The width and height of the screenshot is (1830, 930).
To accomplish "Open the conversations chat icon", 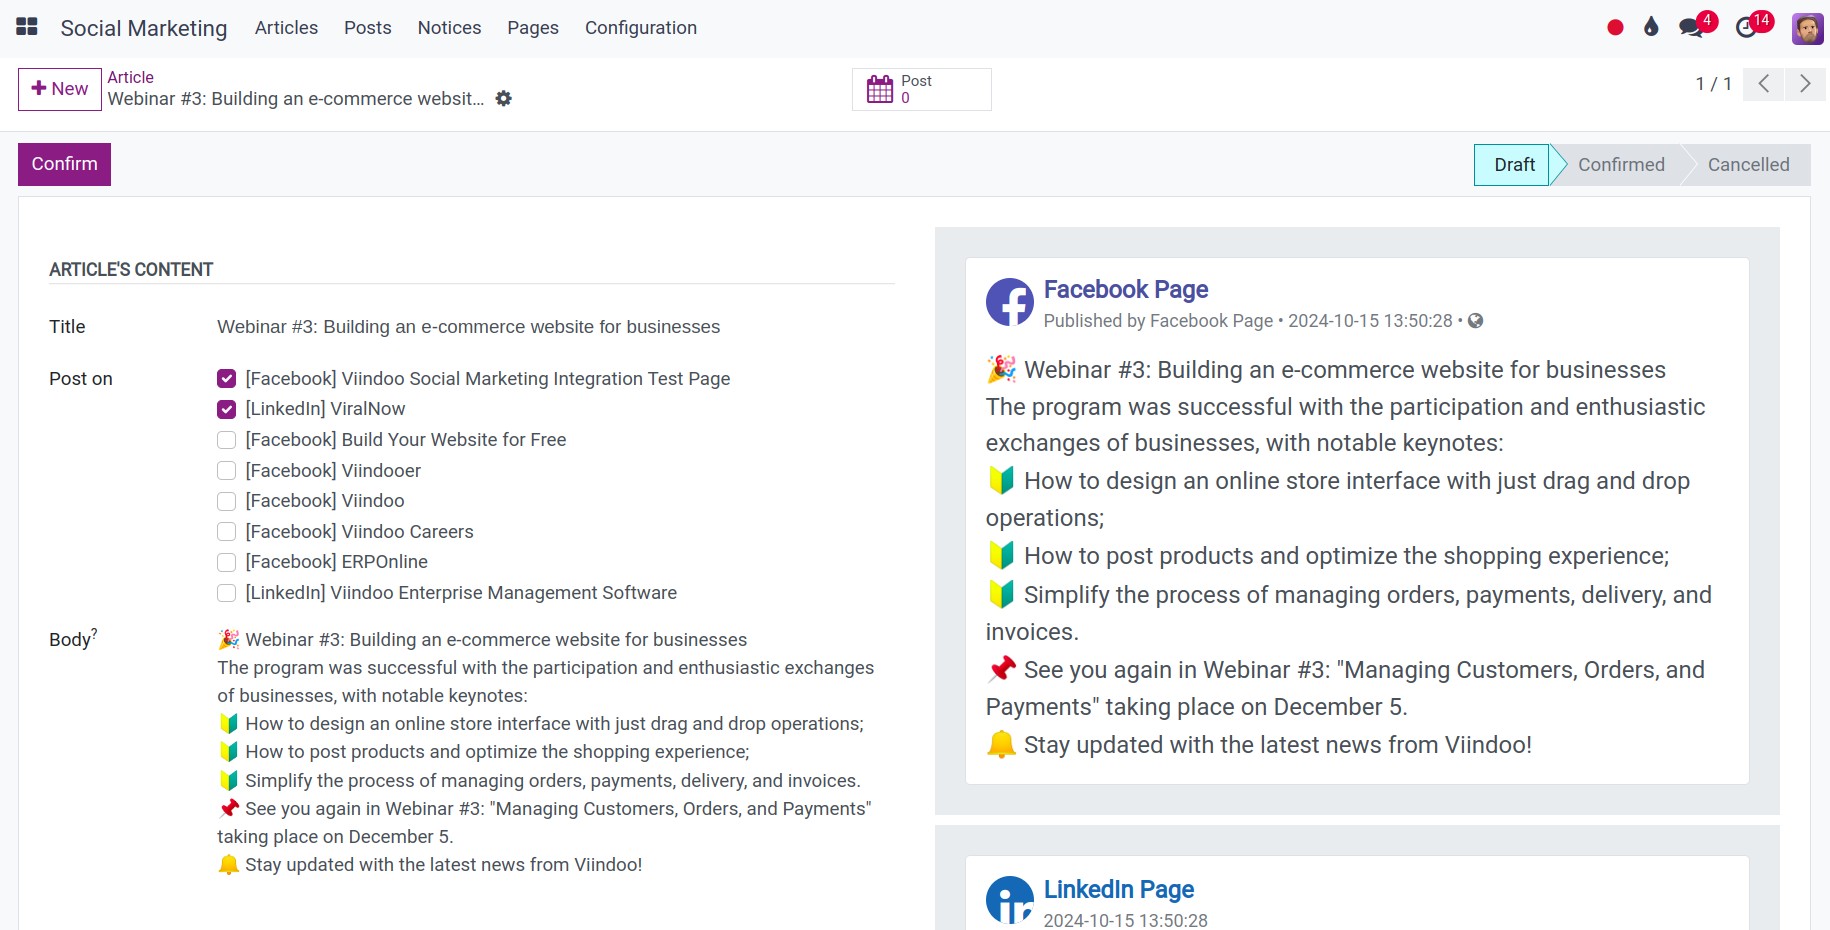I will point(1692,27).
